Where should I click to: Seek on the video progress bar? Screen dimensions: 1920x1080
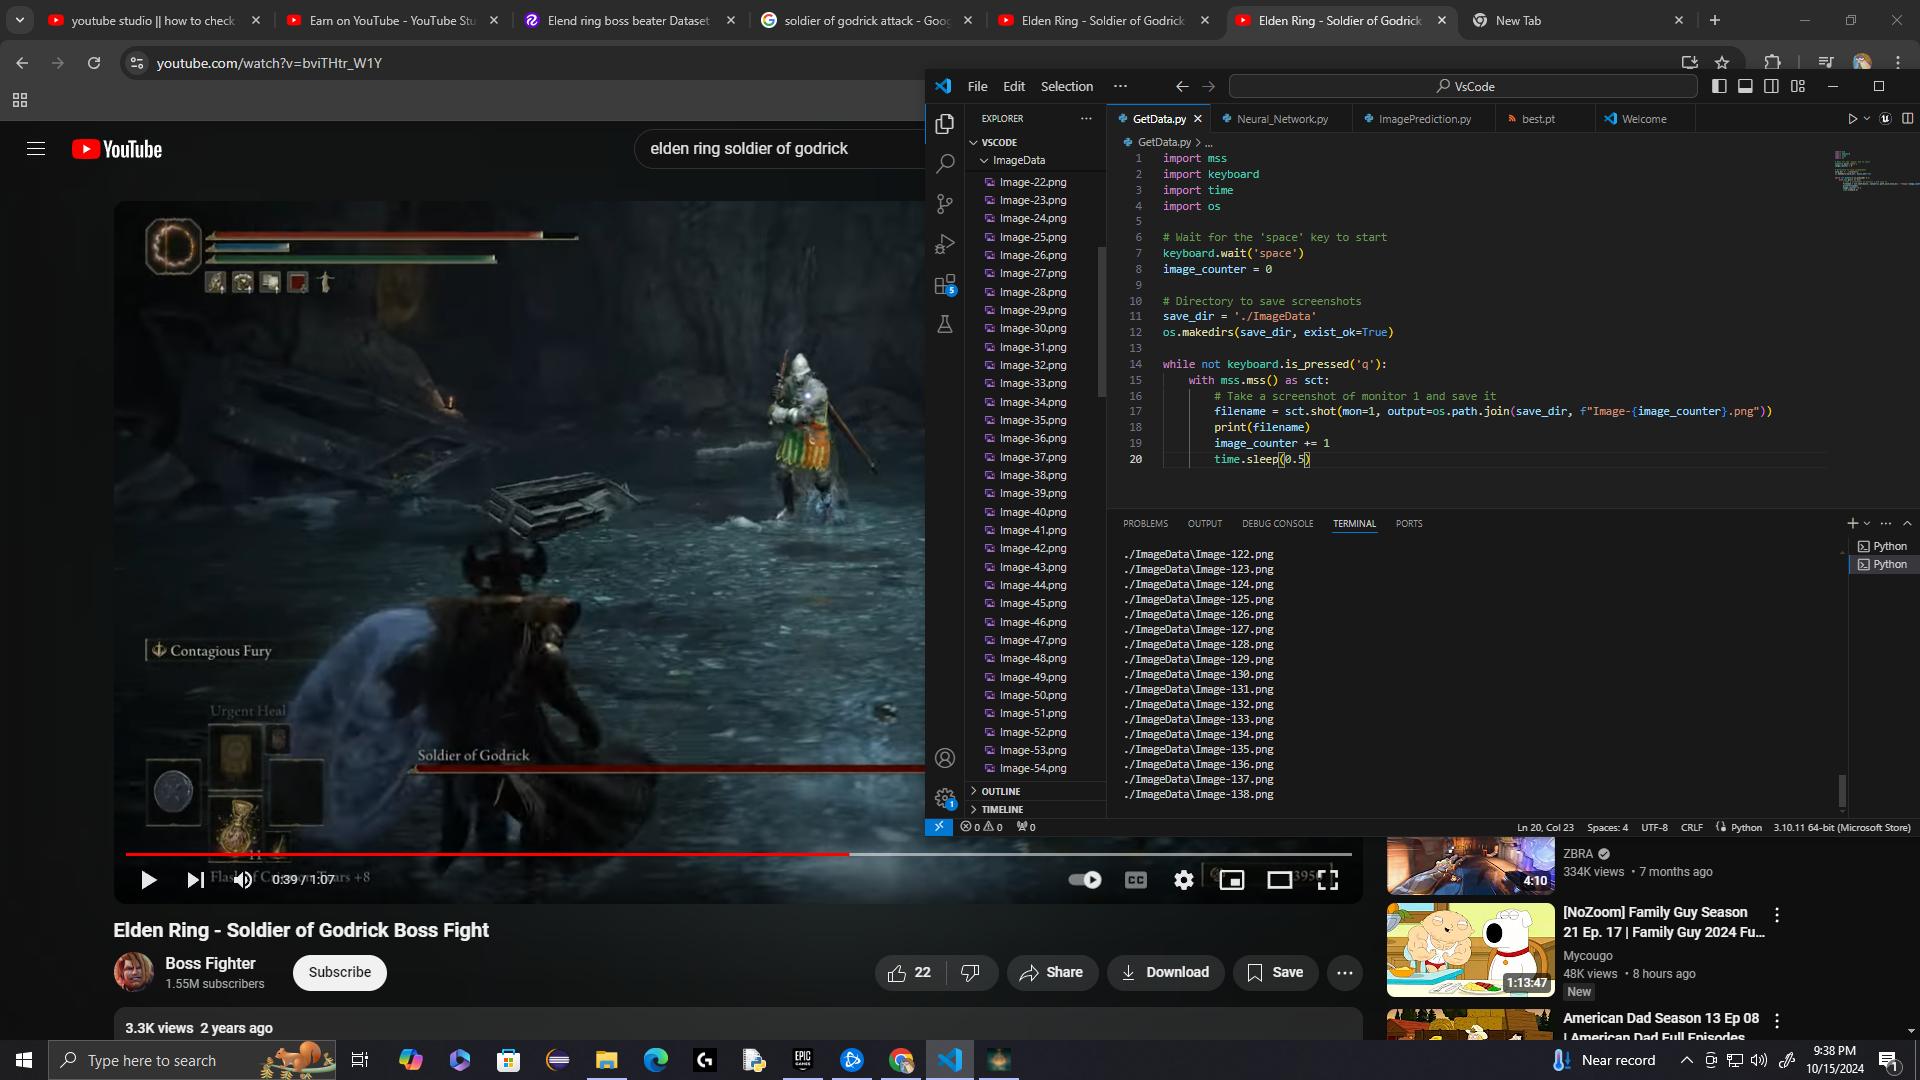(x=738, y=855)
